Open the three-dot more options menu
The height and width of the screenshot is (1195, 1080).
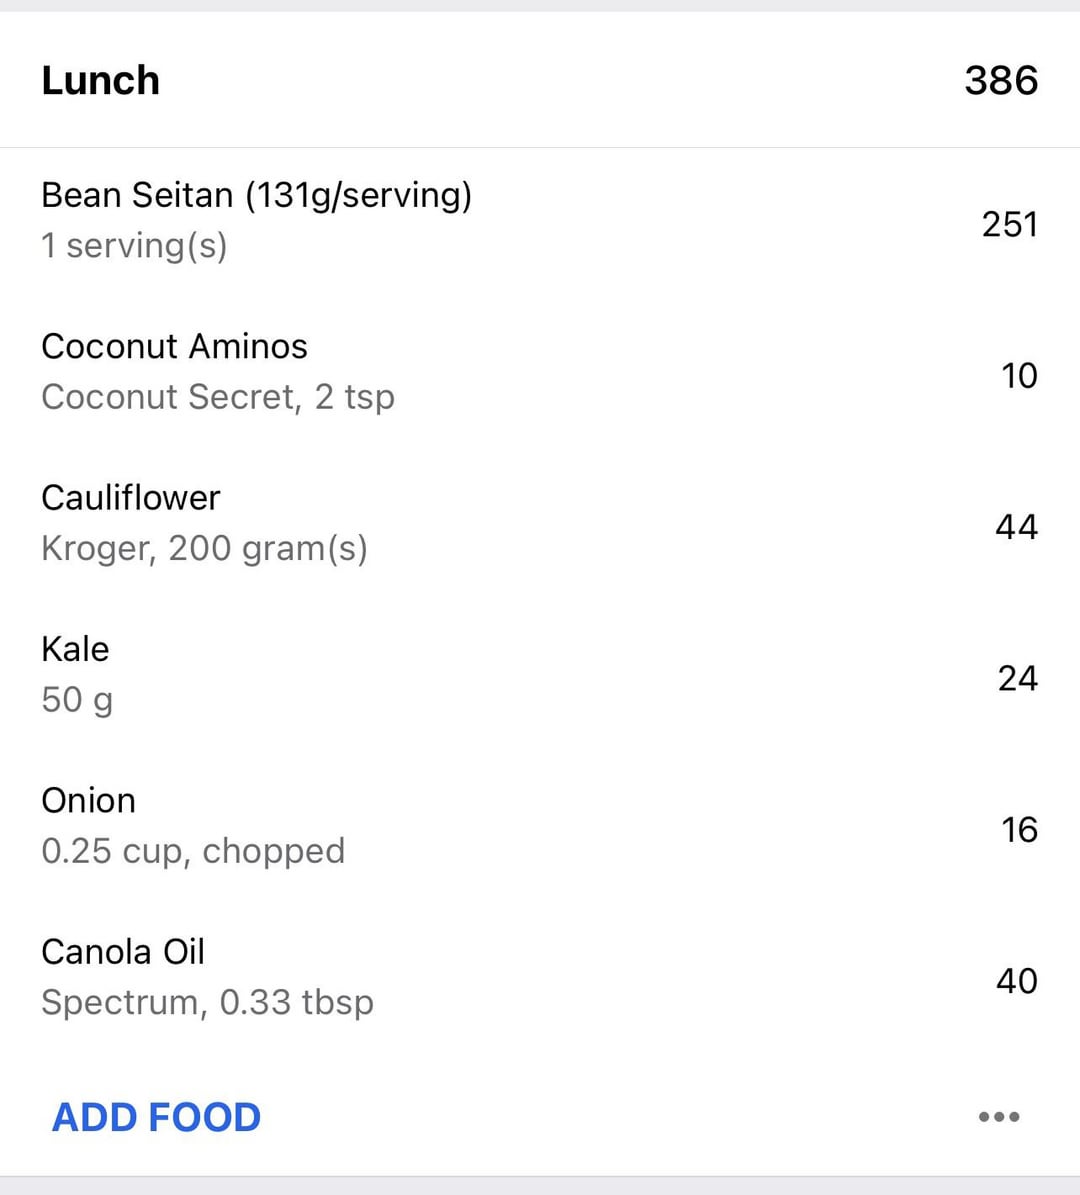(x=998, y=1117)
